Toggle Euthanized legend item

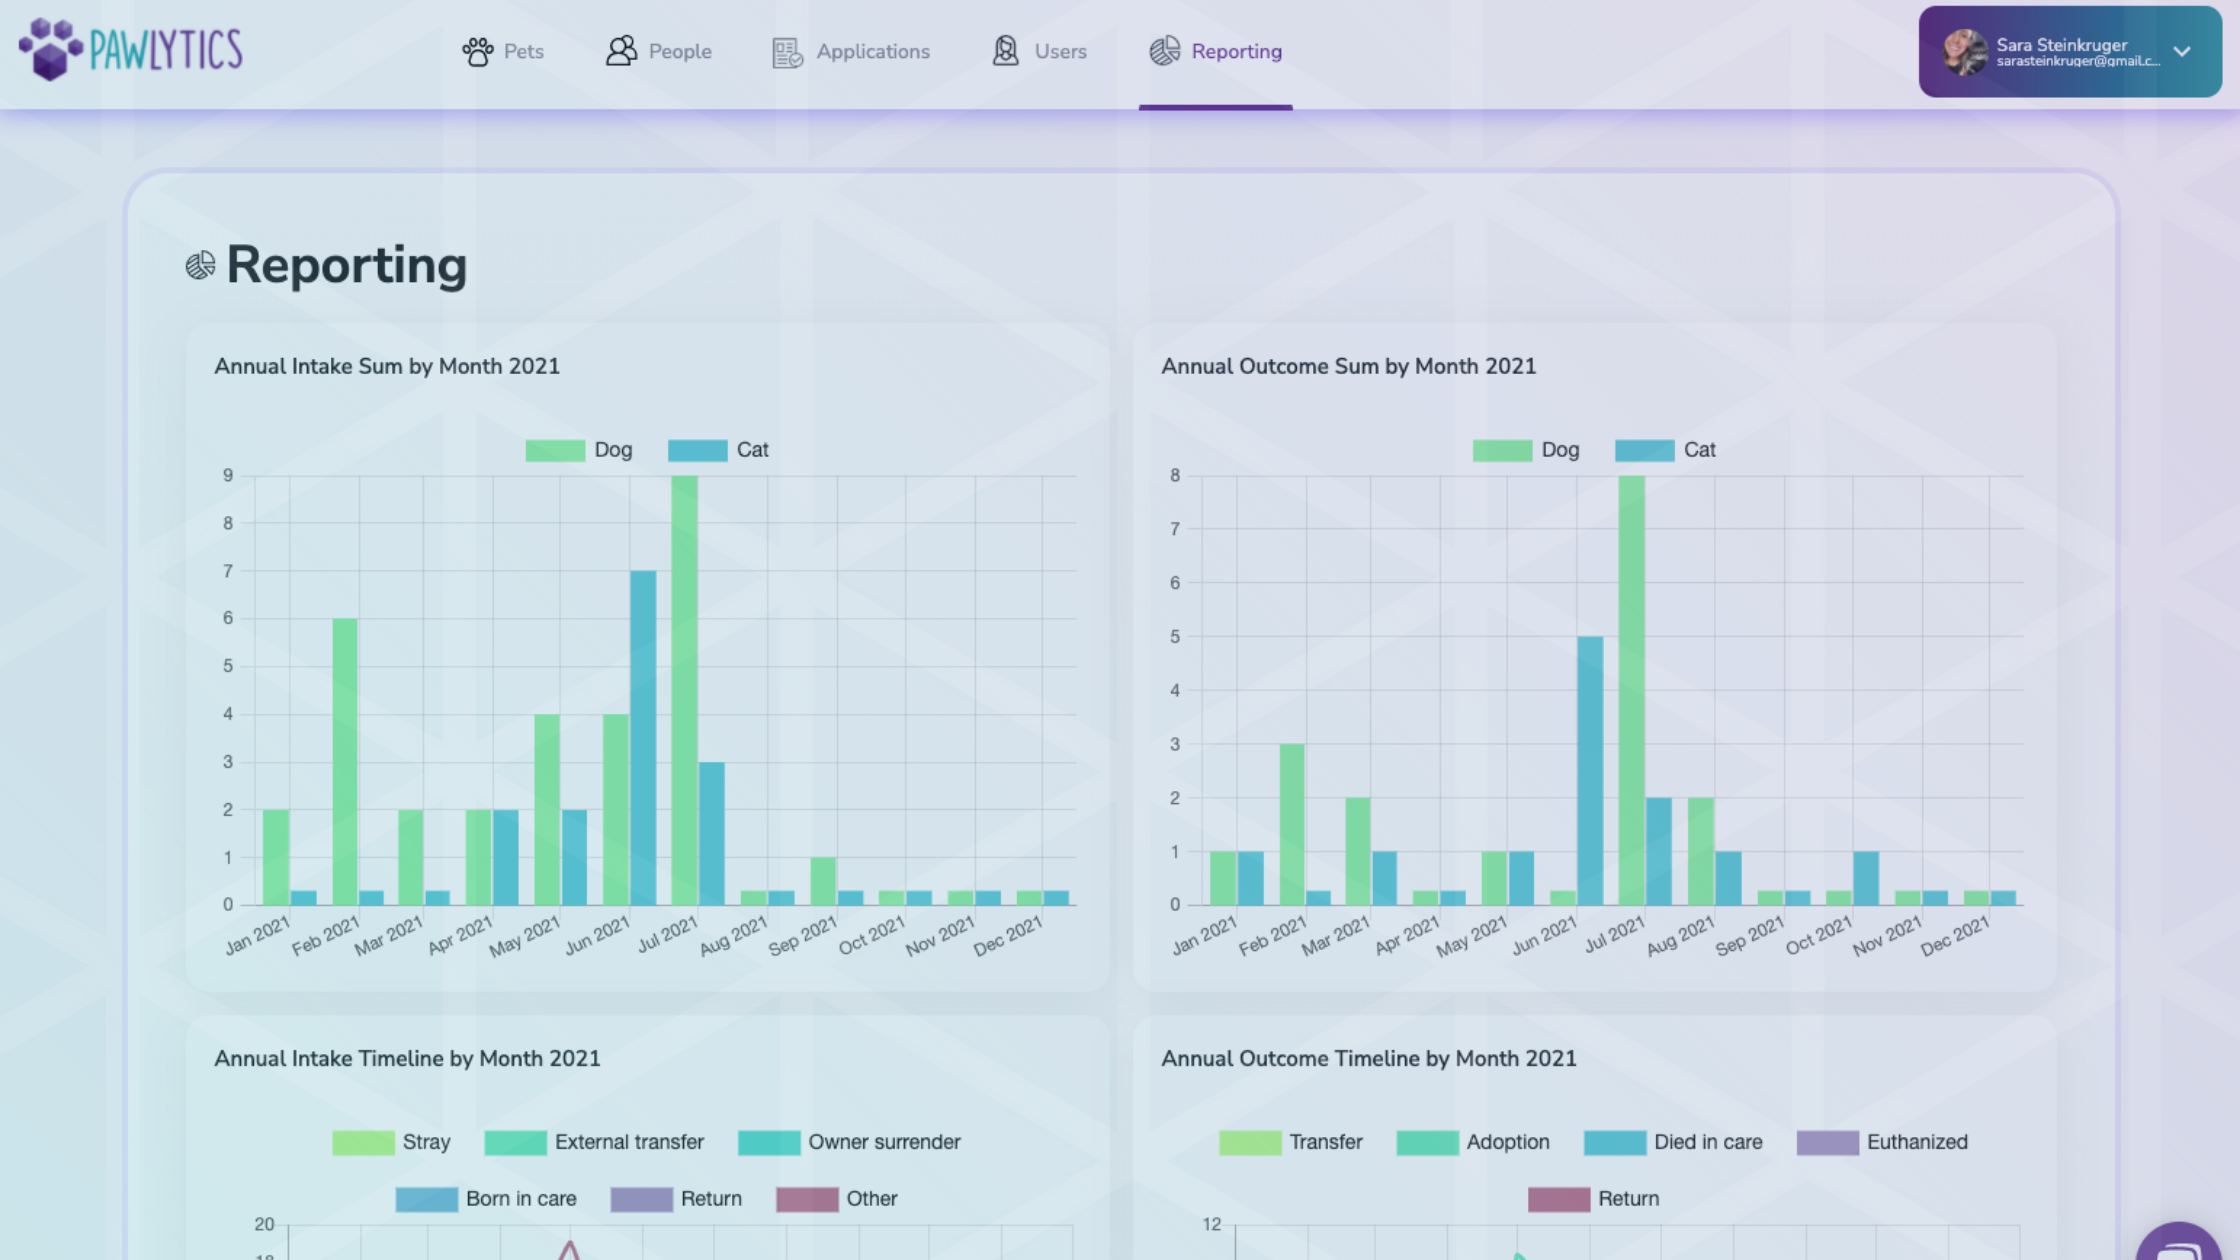[1882, 1142]
